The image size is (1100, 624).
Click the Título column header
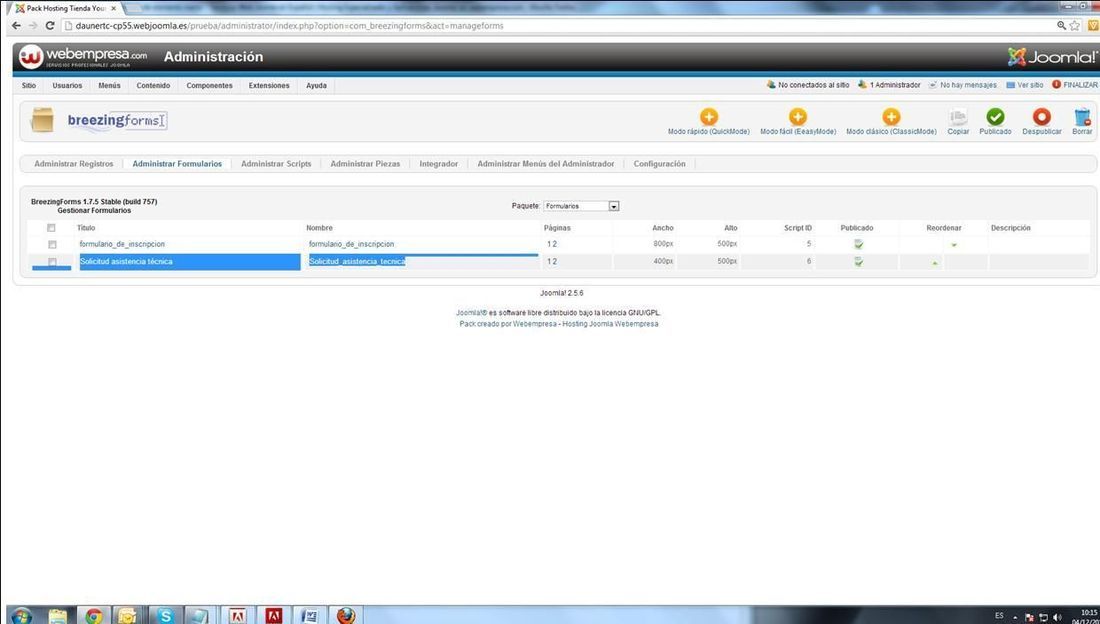pyautogui.click(x=86, y=228)
